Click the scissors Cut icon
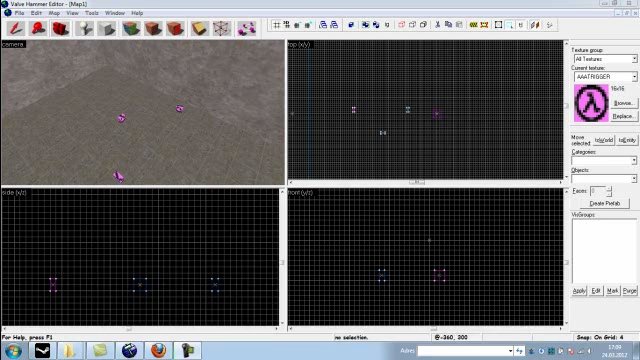640x360 pixels. pyautogui.click(x=438, y=25)
